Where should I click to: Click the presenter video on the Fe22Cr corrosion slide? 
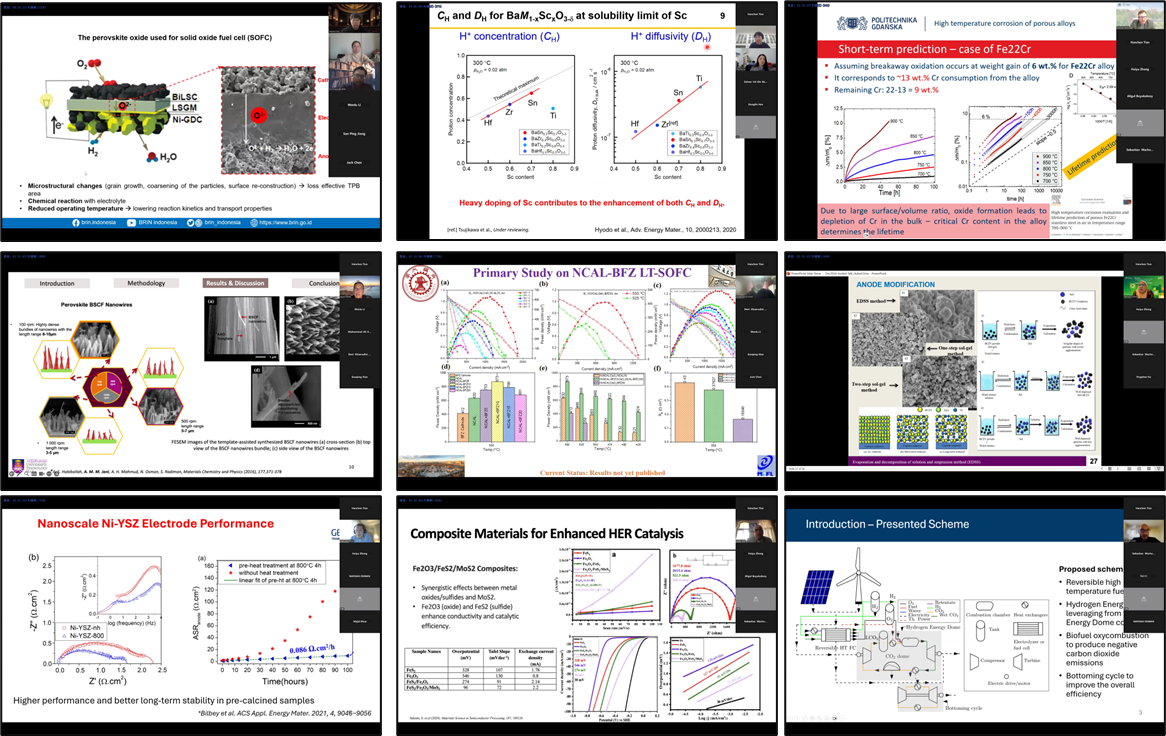1140,22
